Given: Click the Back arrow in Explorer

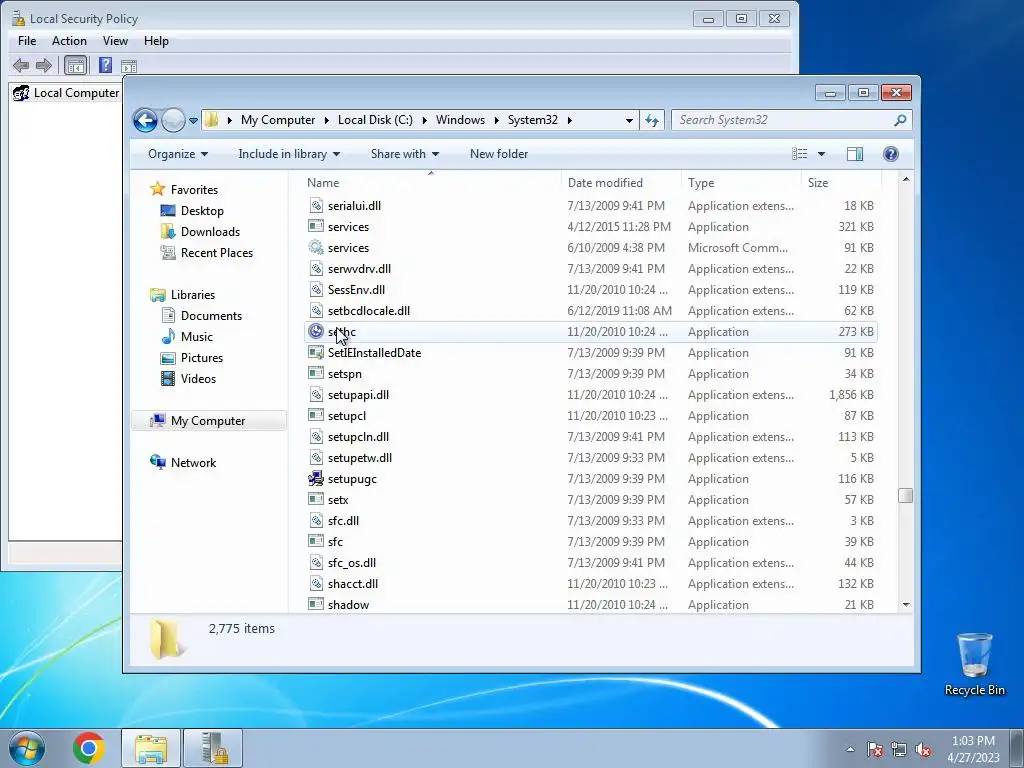Looking at the screenshot, I should [145, 120].
